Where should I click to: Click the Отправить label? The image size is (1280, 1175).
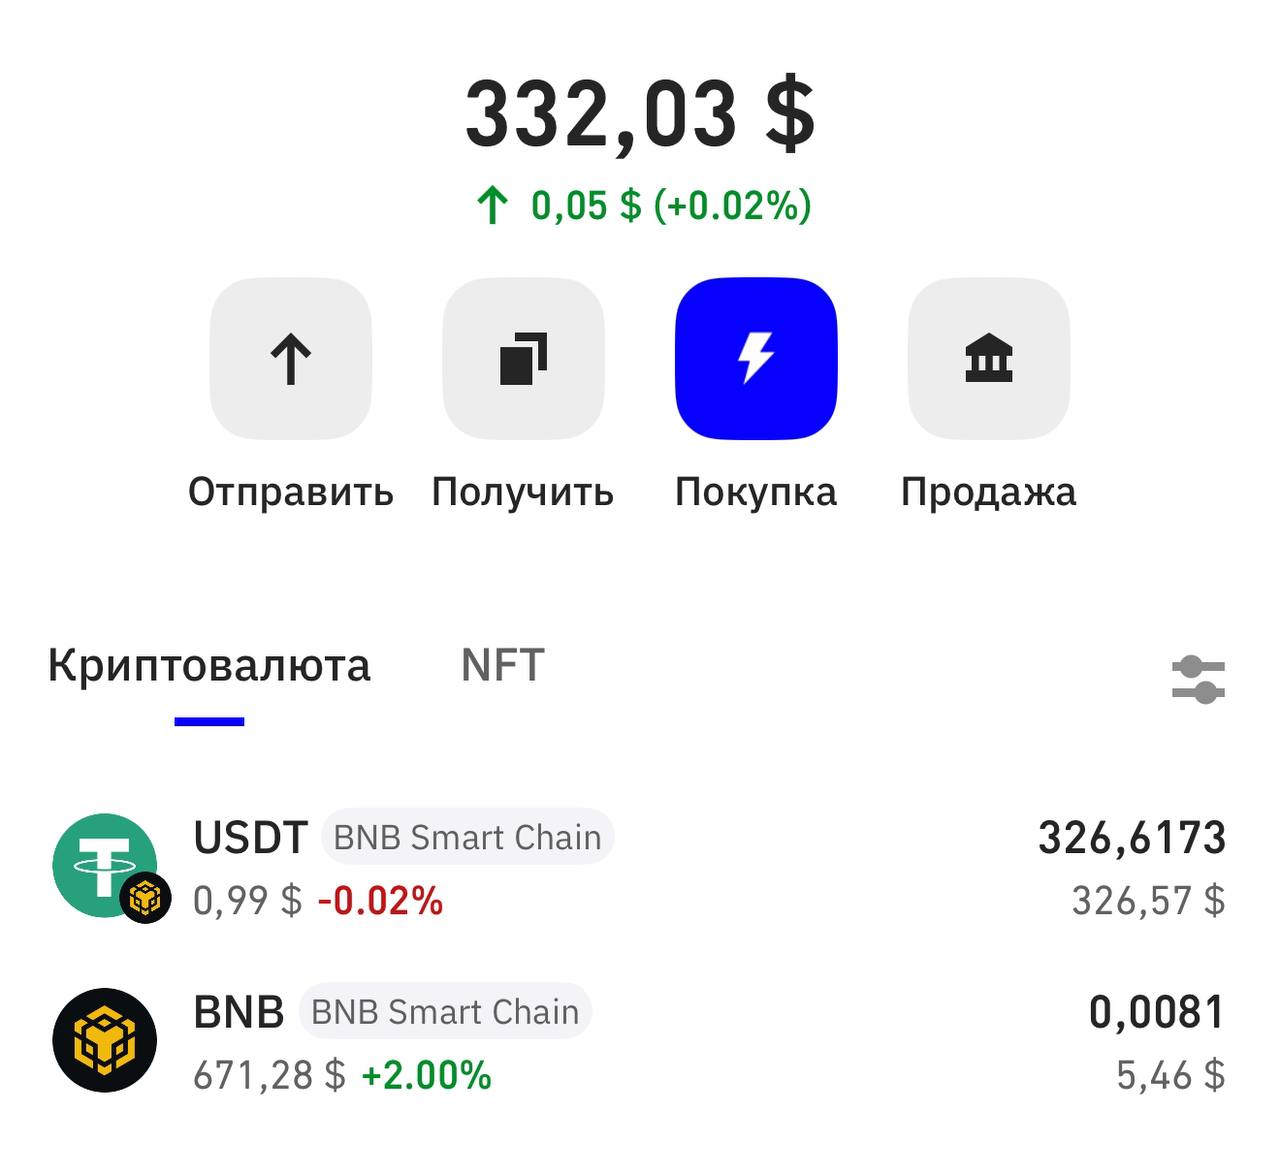tap(291, 492)
